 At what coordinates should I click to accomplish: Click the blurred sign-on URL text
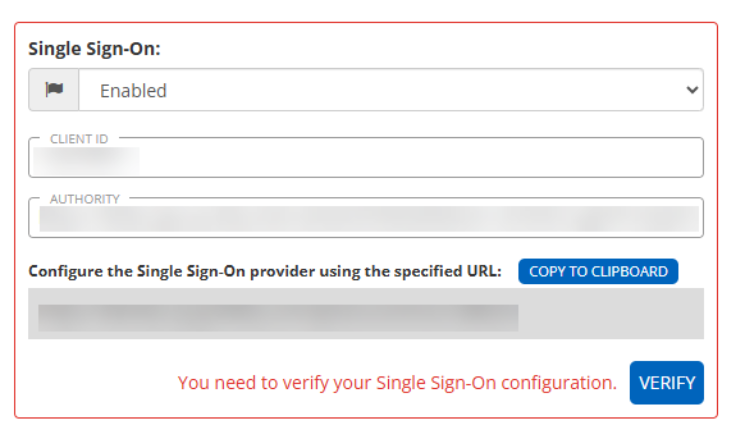(278, 317)
